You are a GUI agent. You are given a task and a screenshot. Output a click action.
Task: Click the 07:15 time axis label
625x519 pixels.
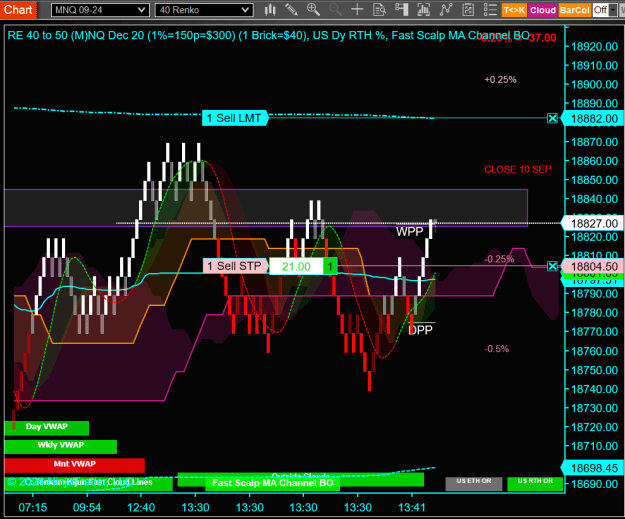coord(33,507)
